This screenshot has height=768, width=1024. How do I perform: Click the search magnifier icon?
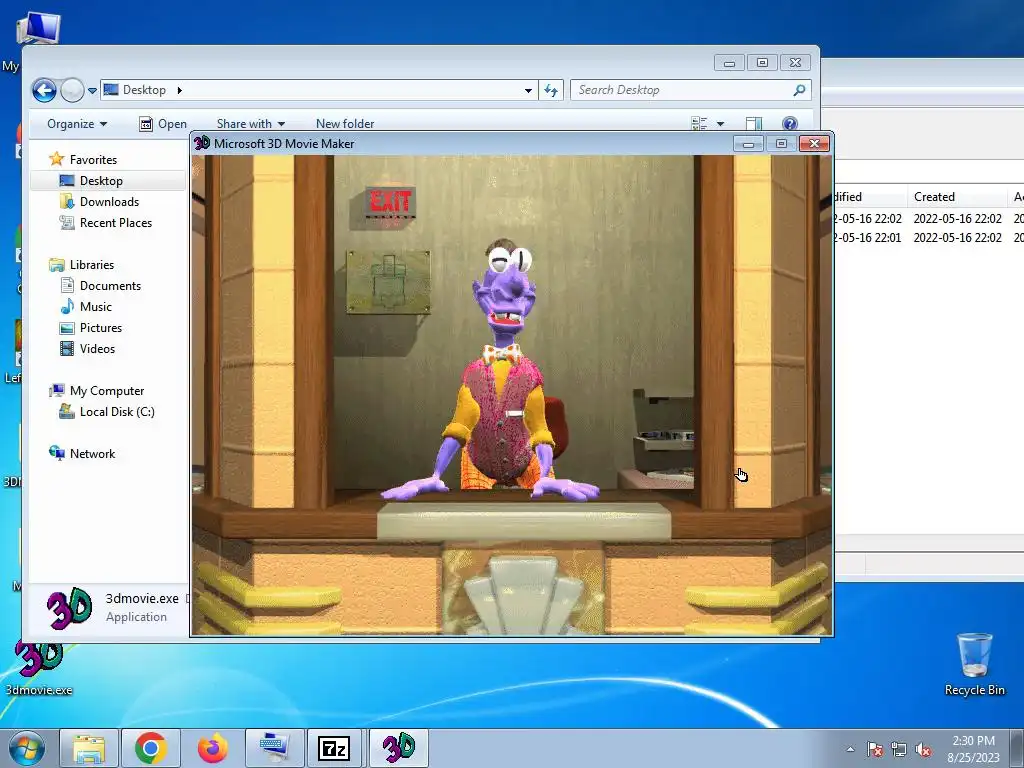[799, 90]
